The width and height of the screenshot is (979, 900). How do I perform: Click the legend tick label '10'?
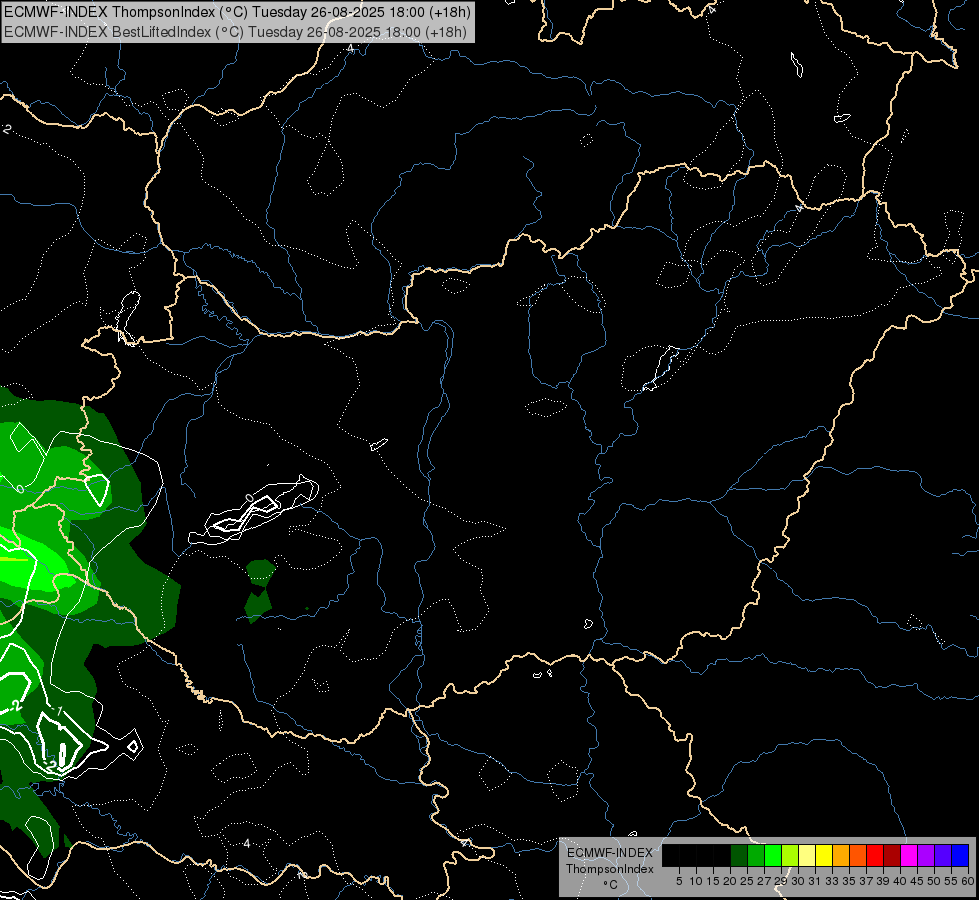click(696, 881)
